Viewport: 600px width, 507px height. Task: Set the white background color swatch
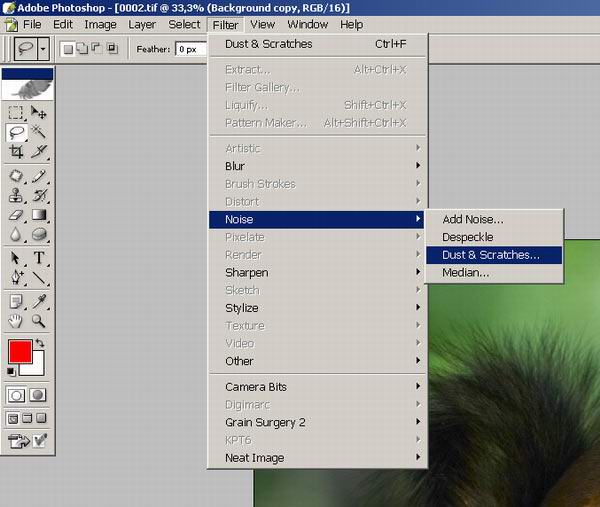(x=37, y=367)
